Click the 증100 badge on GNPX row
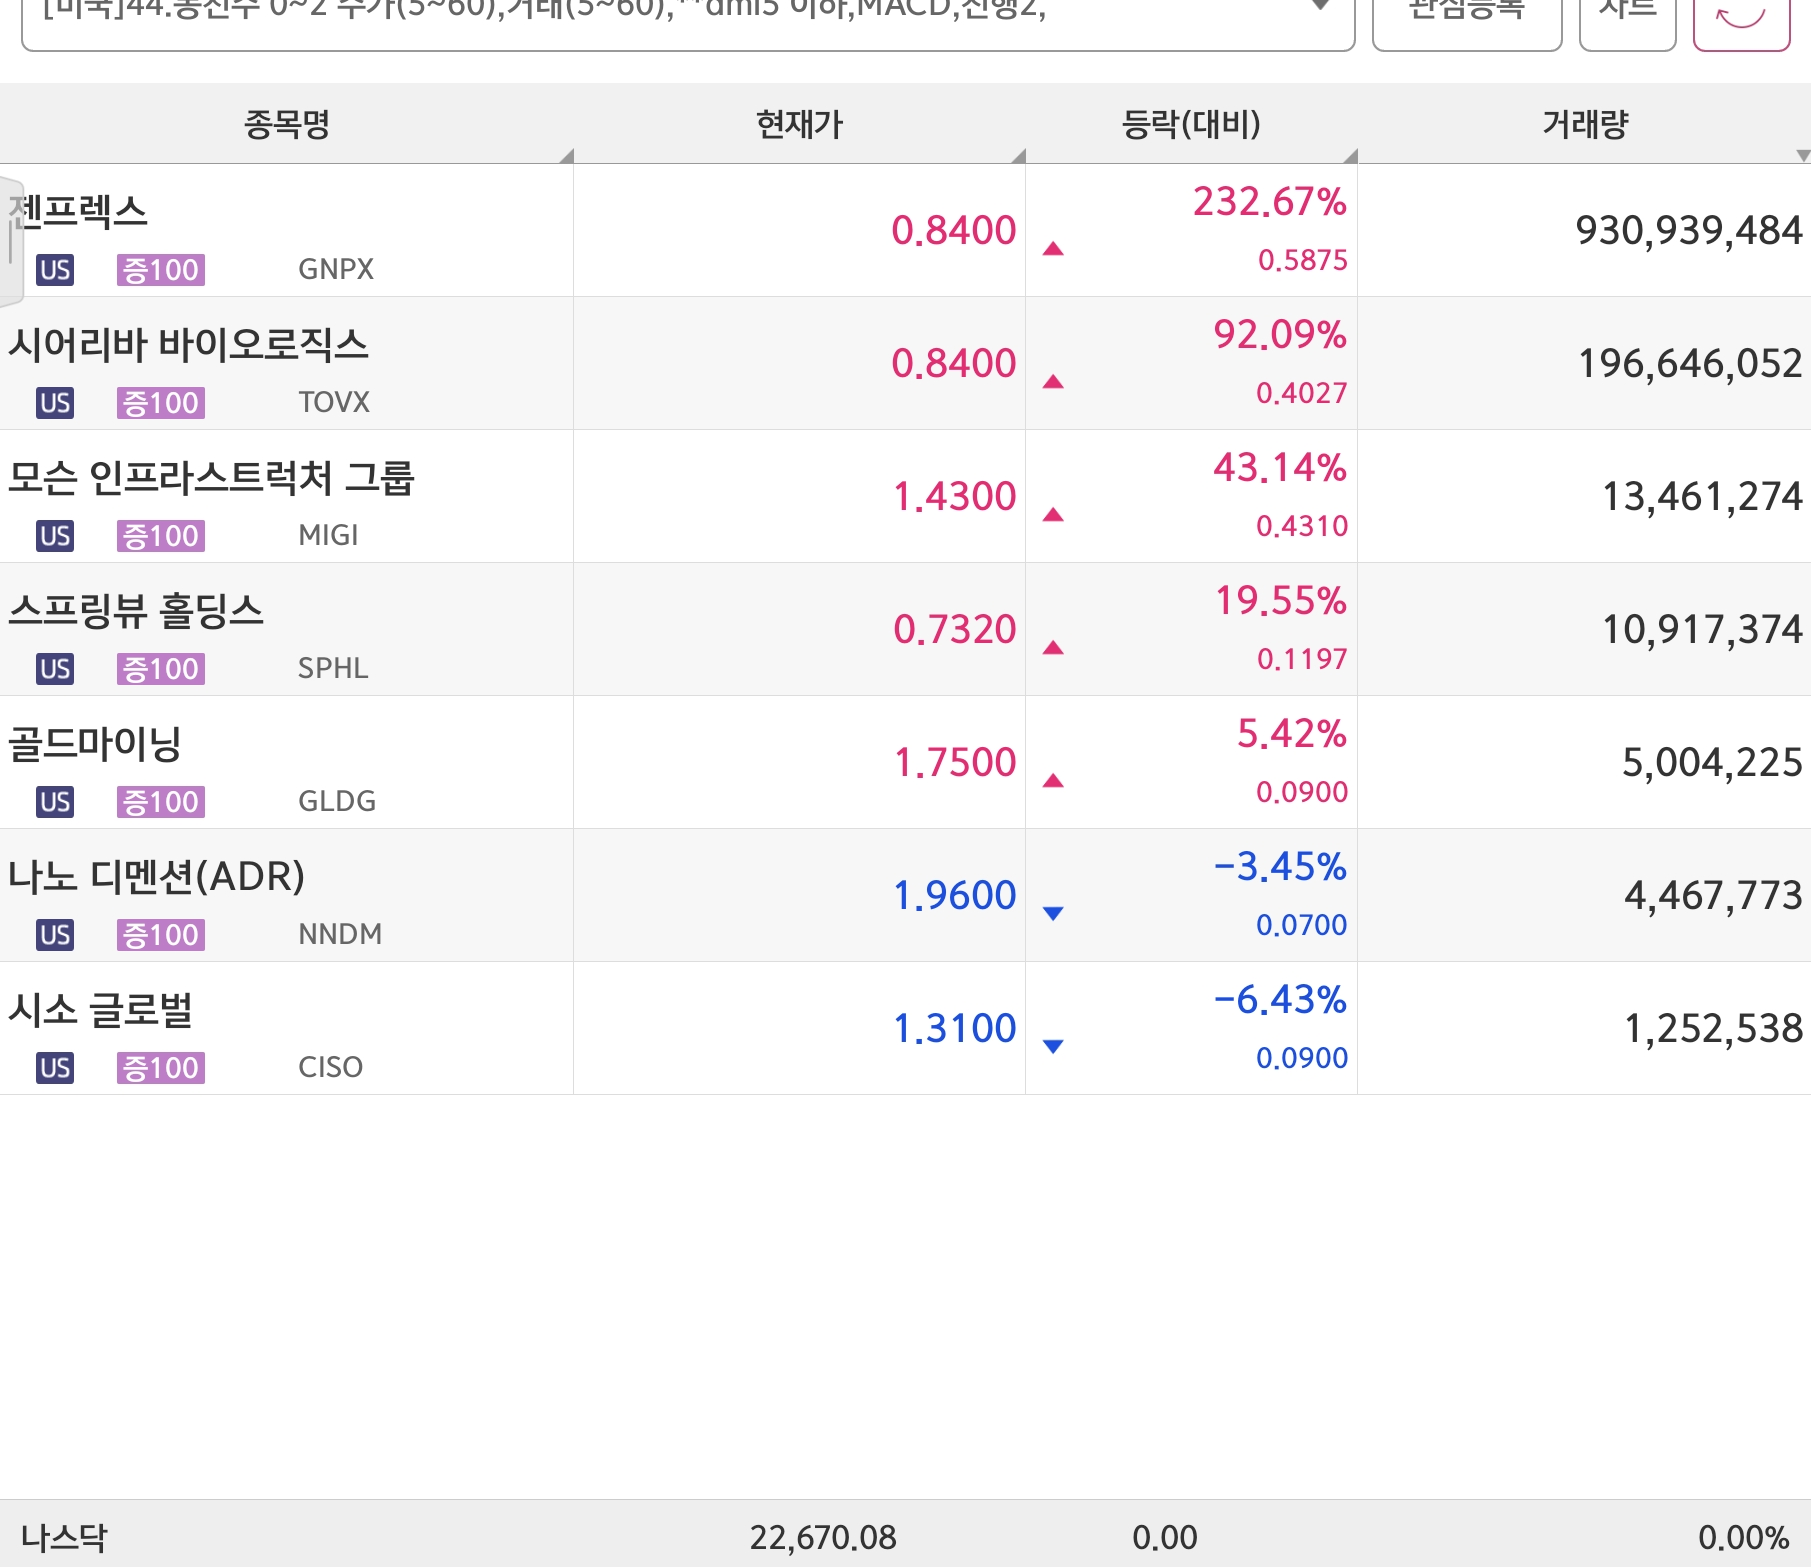Viewport: 1811px width, 1567px height. pos(161,270)
